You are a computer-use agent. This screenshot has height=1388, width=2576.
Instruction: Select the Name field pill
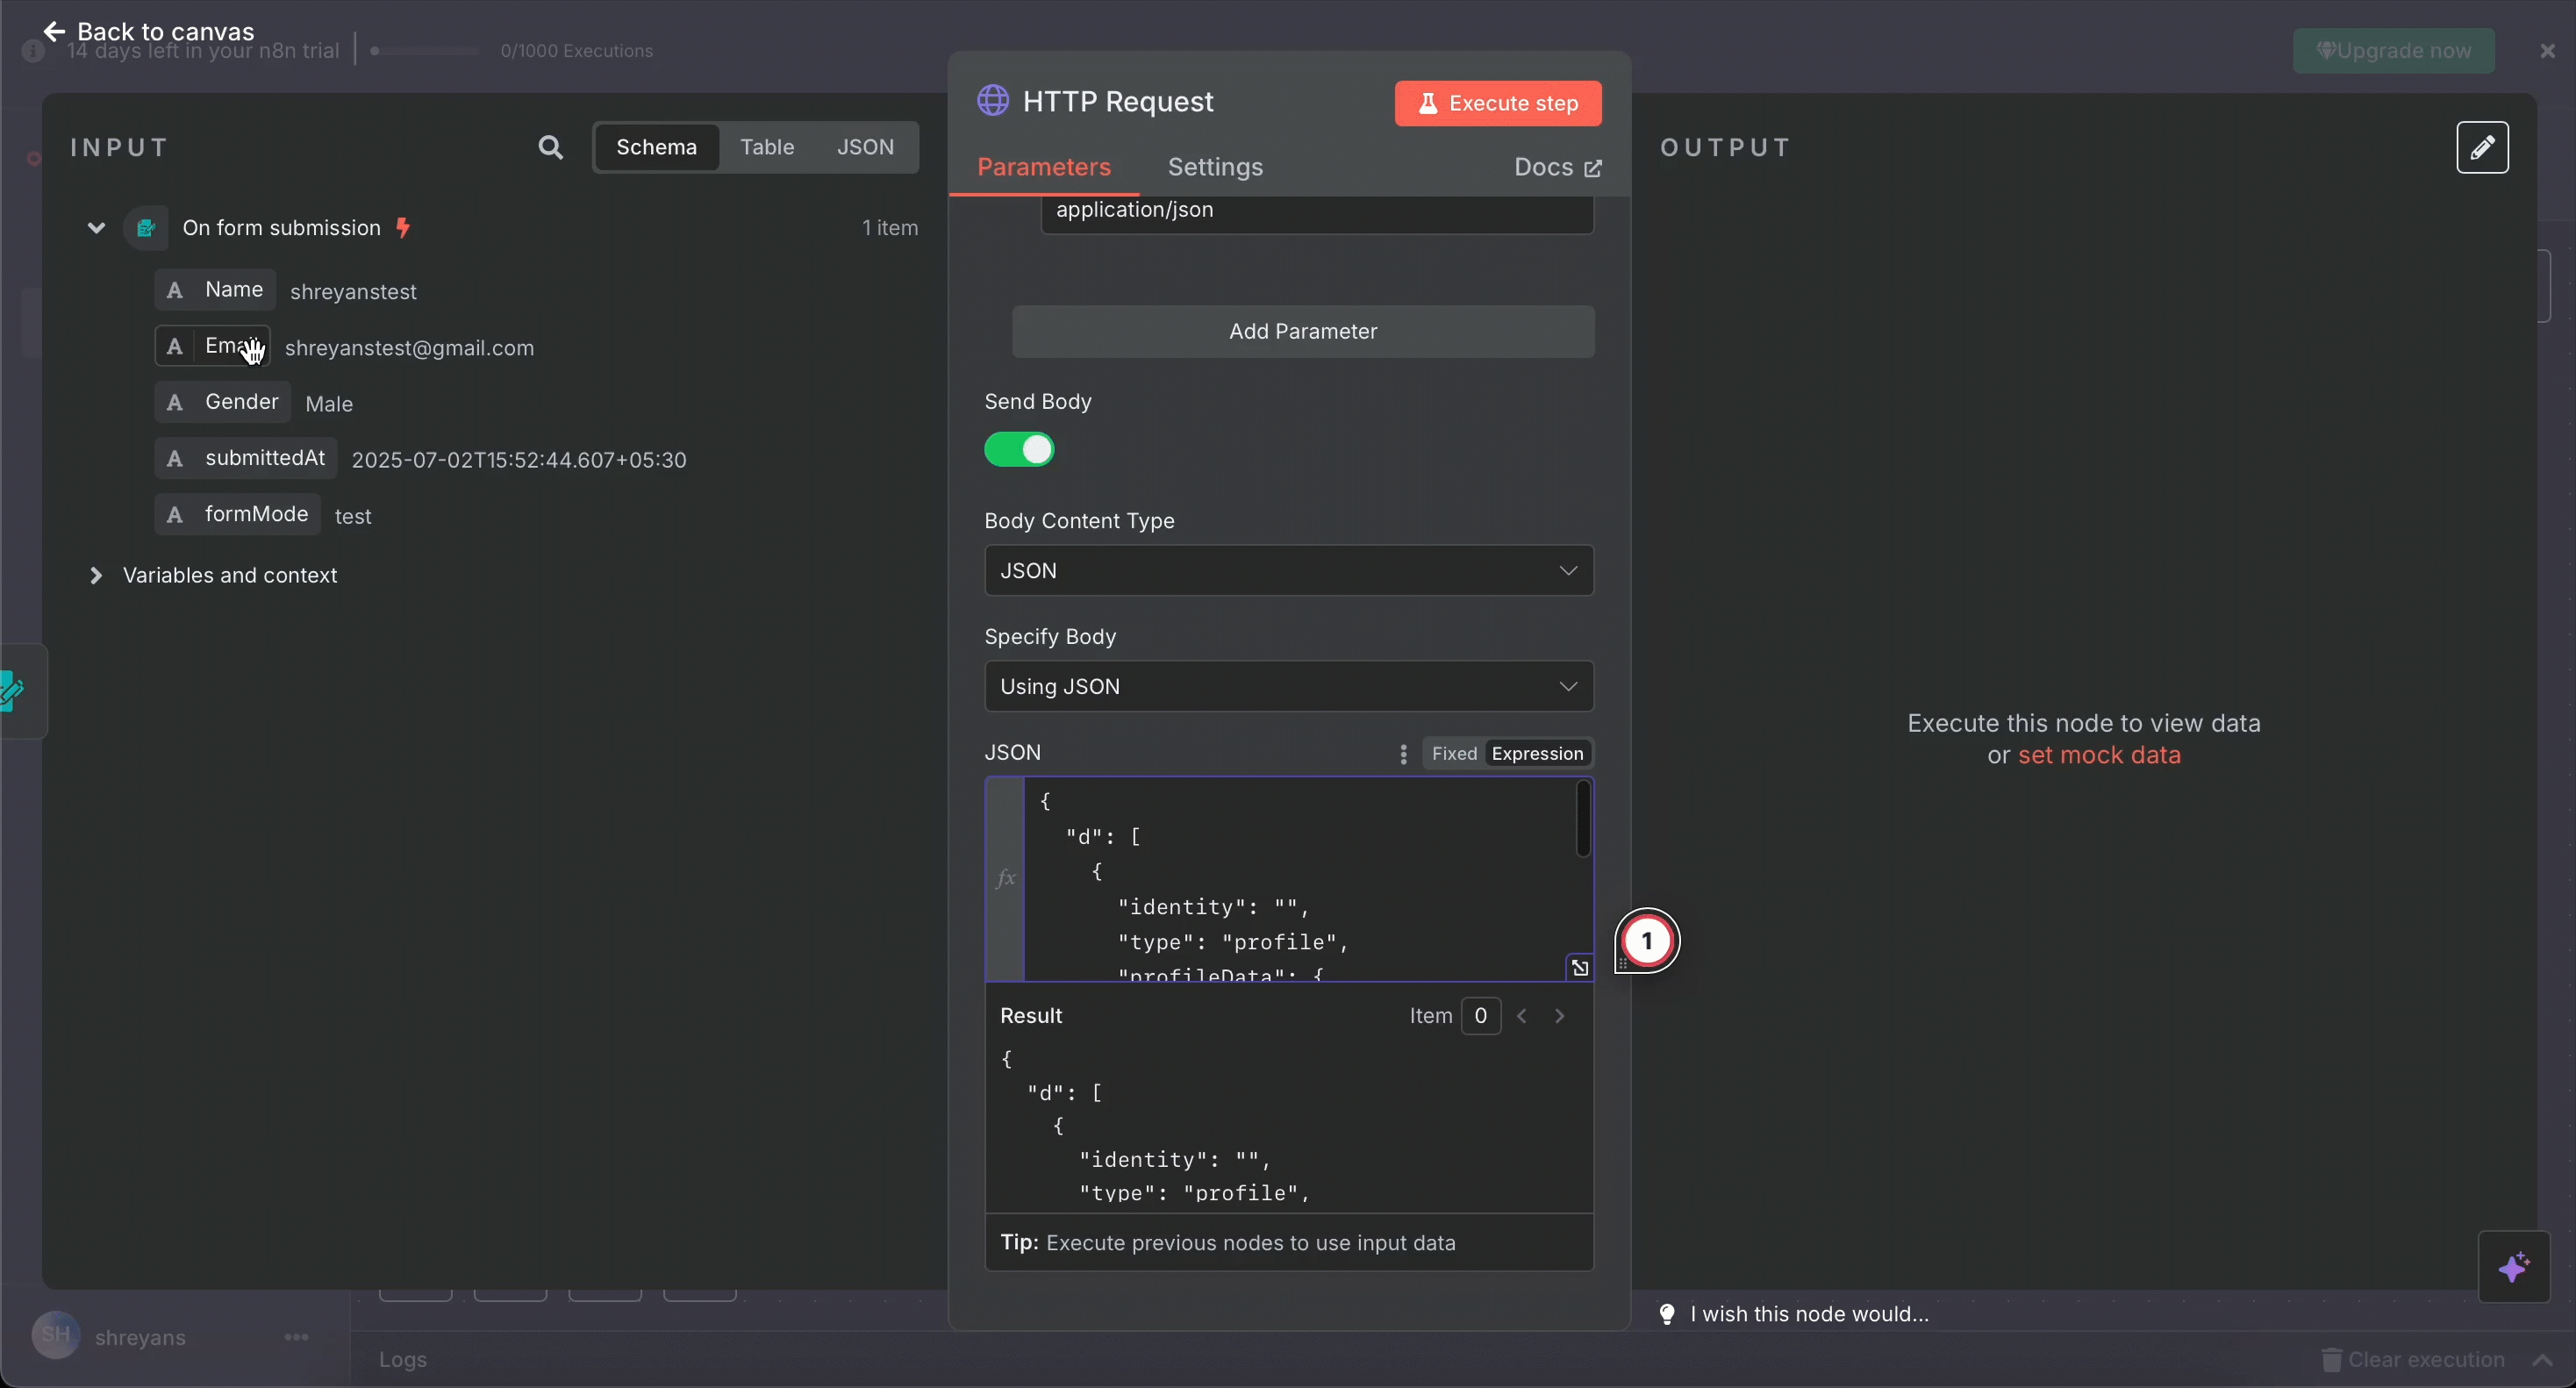pos(215,290)
